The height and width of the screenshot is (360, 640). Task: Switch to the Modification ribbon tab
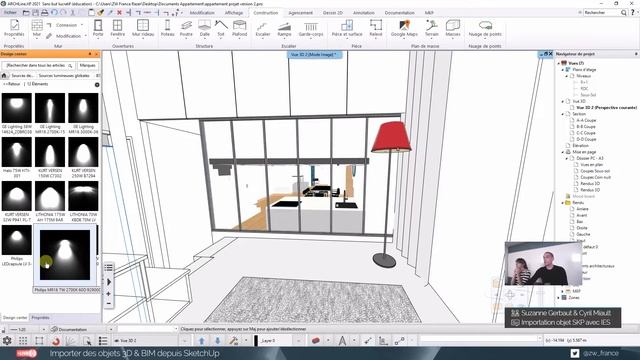[x=202, y=13]
